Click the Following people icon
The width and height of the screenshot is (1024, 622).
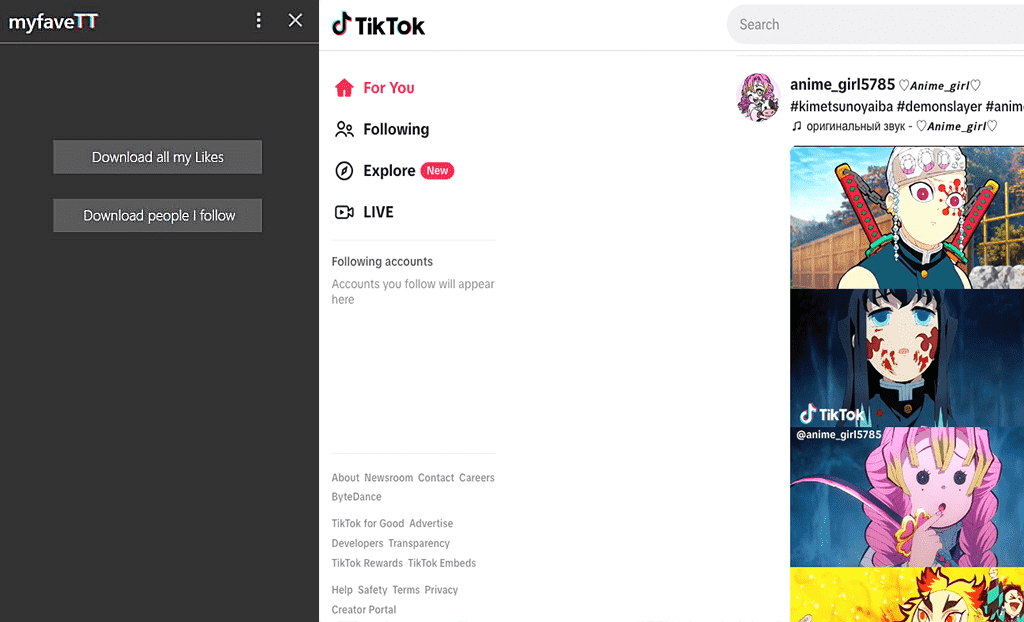point(344,129)
